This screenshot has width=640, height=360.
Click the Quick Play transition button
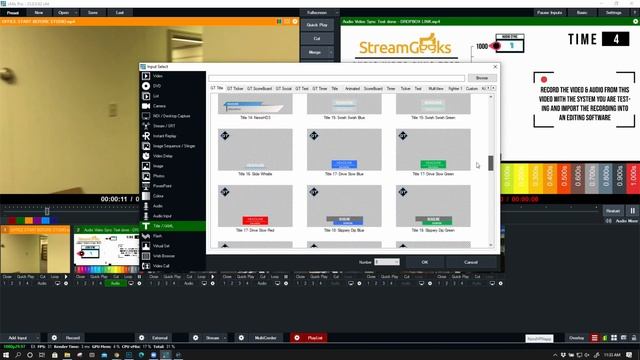317,25
